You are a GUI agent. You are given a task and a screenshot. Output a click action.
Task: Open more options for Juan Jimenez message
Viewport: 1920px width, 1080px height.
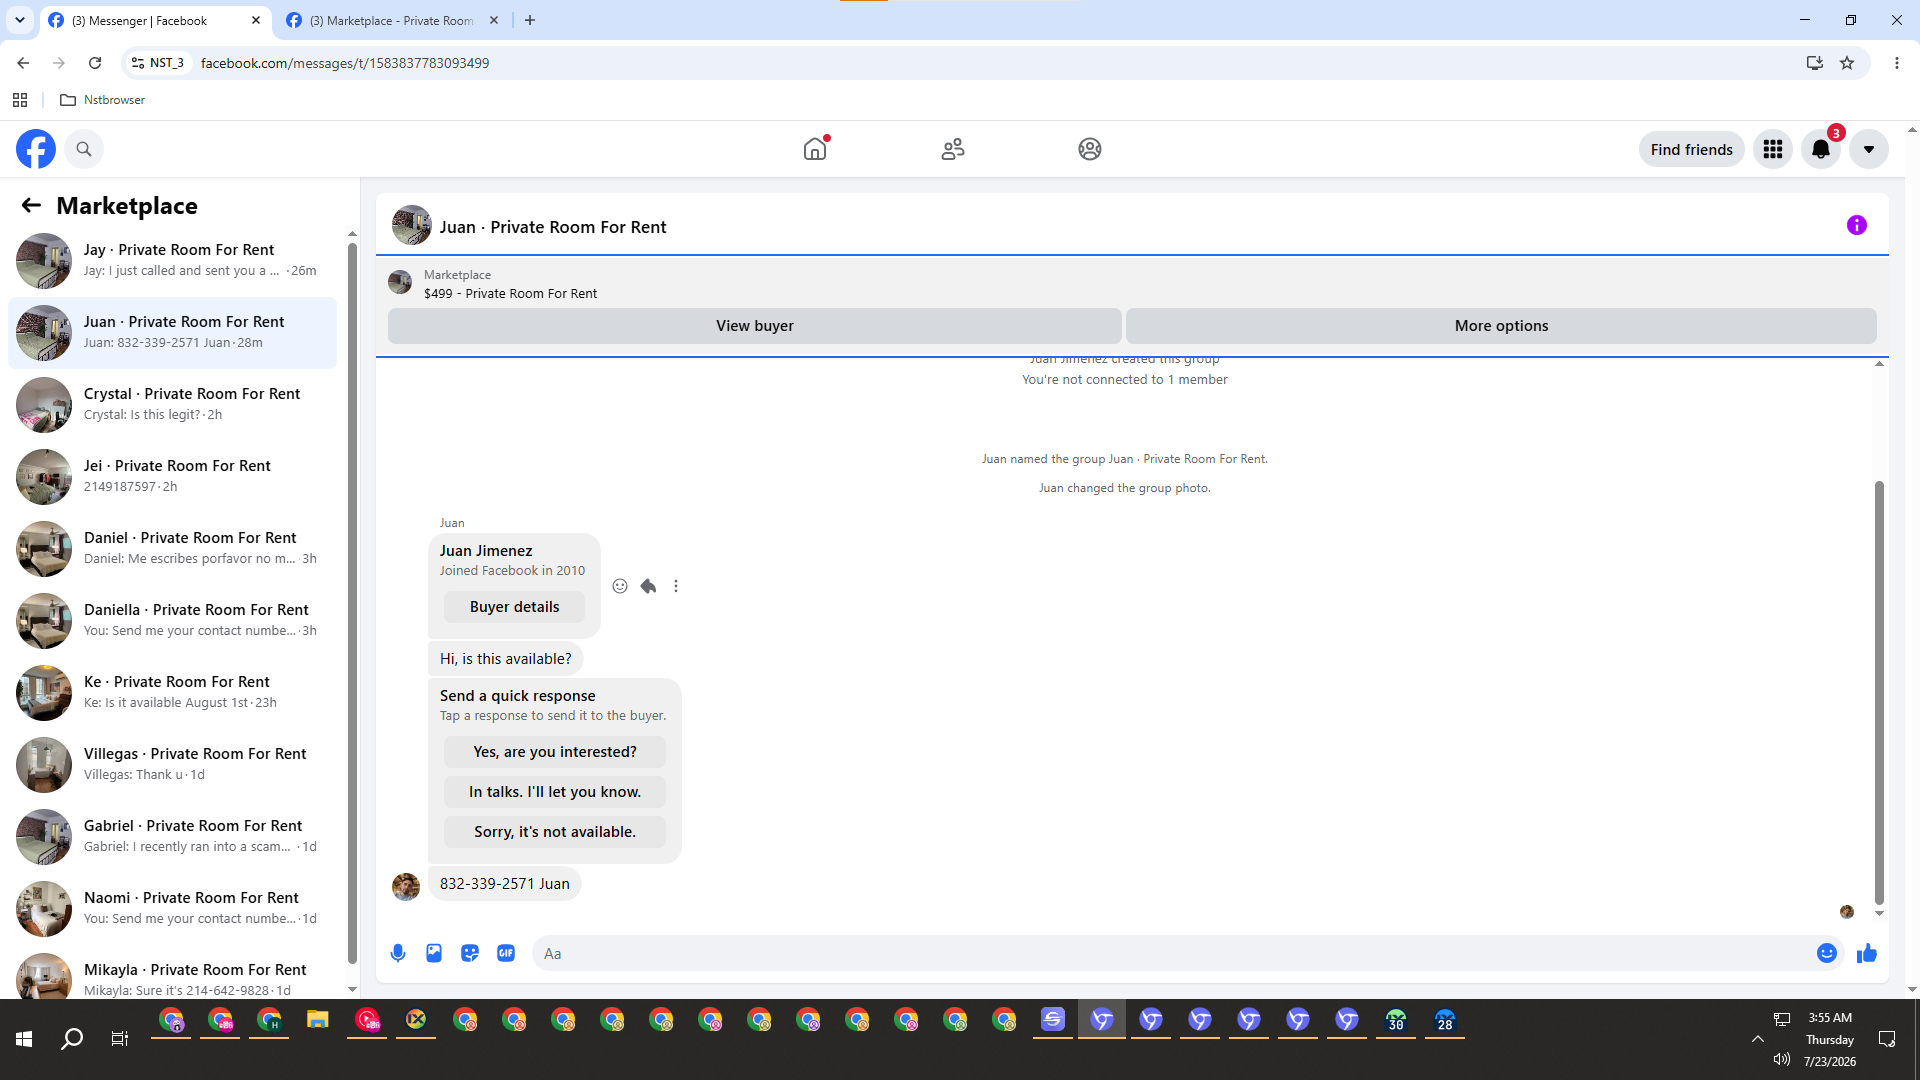[x=676, y=586]
